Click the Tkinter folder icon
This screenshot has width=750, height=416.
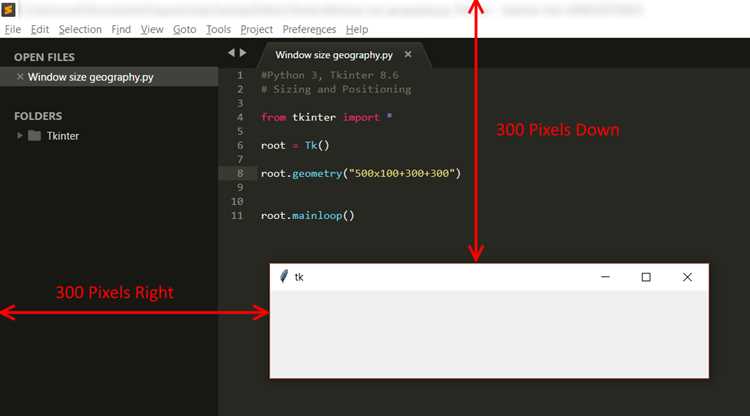[34, 136]
